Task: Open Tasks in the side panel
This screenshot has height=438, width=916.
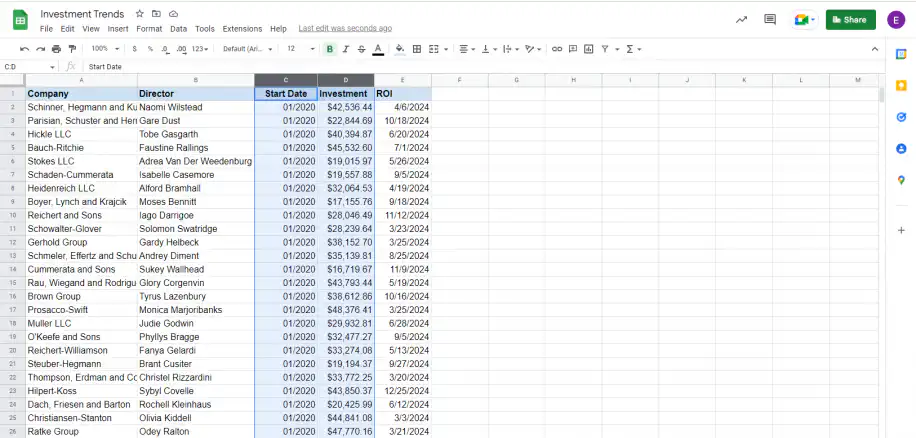Action: [901, 117]
